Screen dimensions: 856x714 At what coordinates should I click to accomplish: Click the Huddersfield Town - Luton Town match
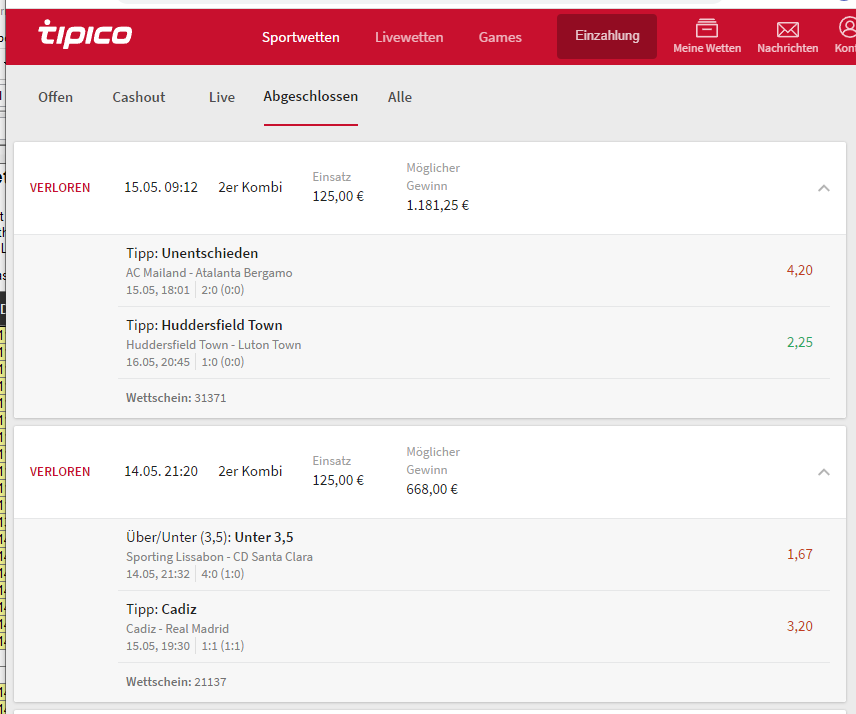click(213, 345)
